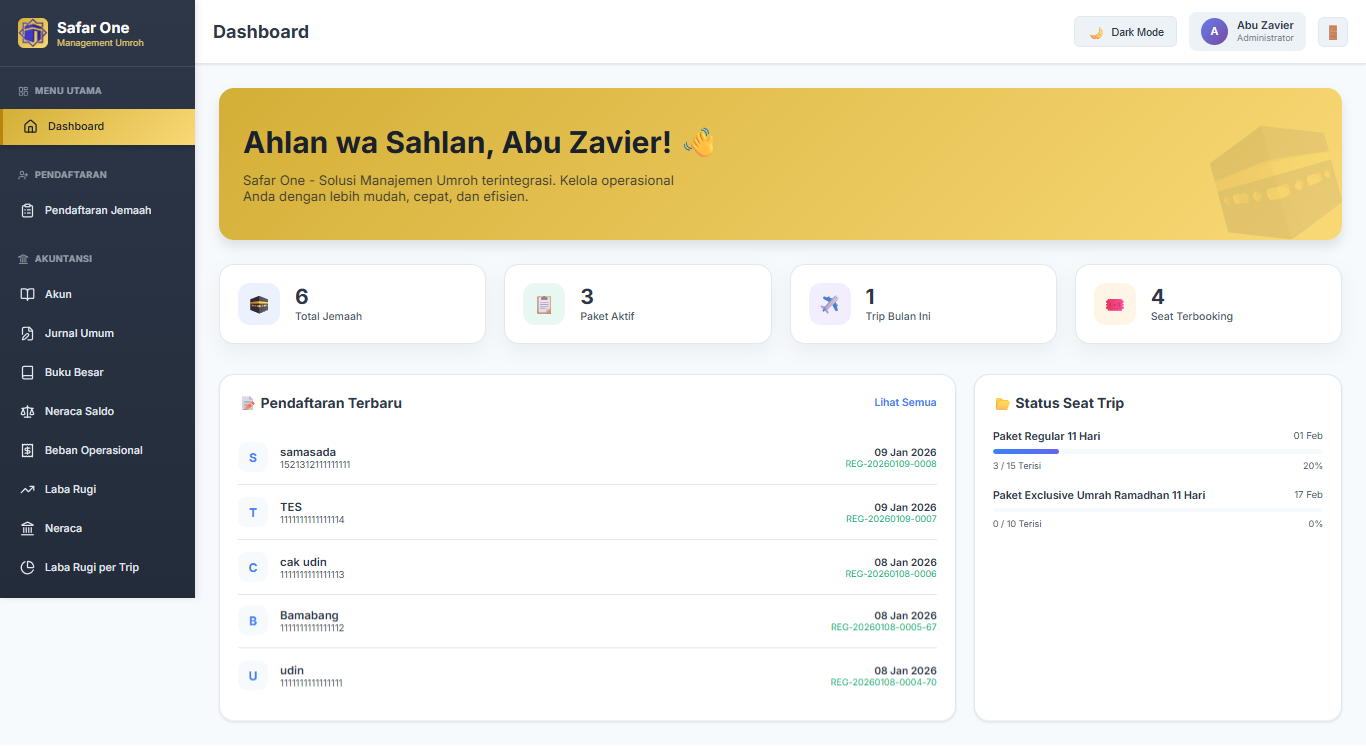Viewport: 1366px width, 747px height.
Task: Click the trend arrow icon beside Laba Rugi
Action: [28, 489]
